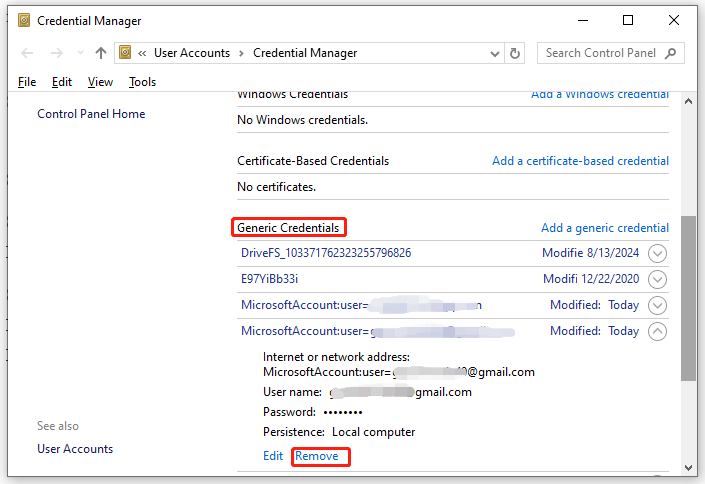Click the No Windows credentials text
Viewport: 705px width, 484px height.
tap(303, 120)
